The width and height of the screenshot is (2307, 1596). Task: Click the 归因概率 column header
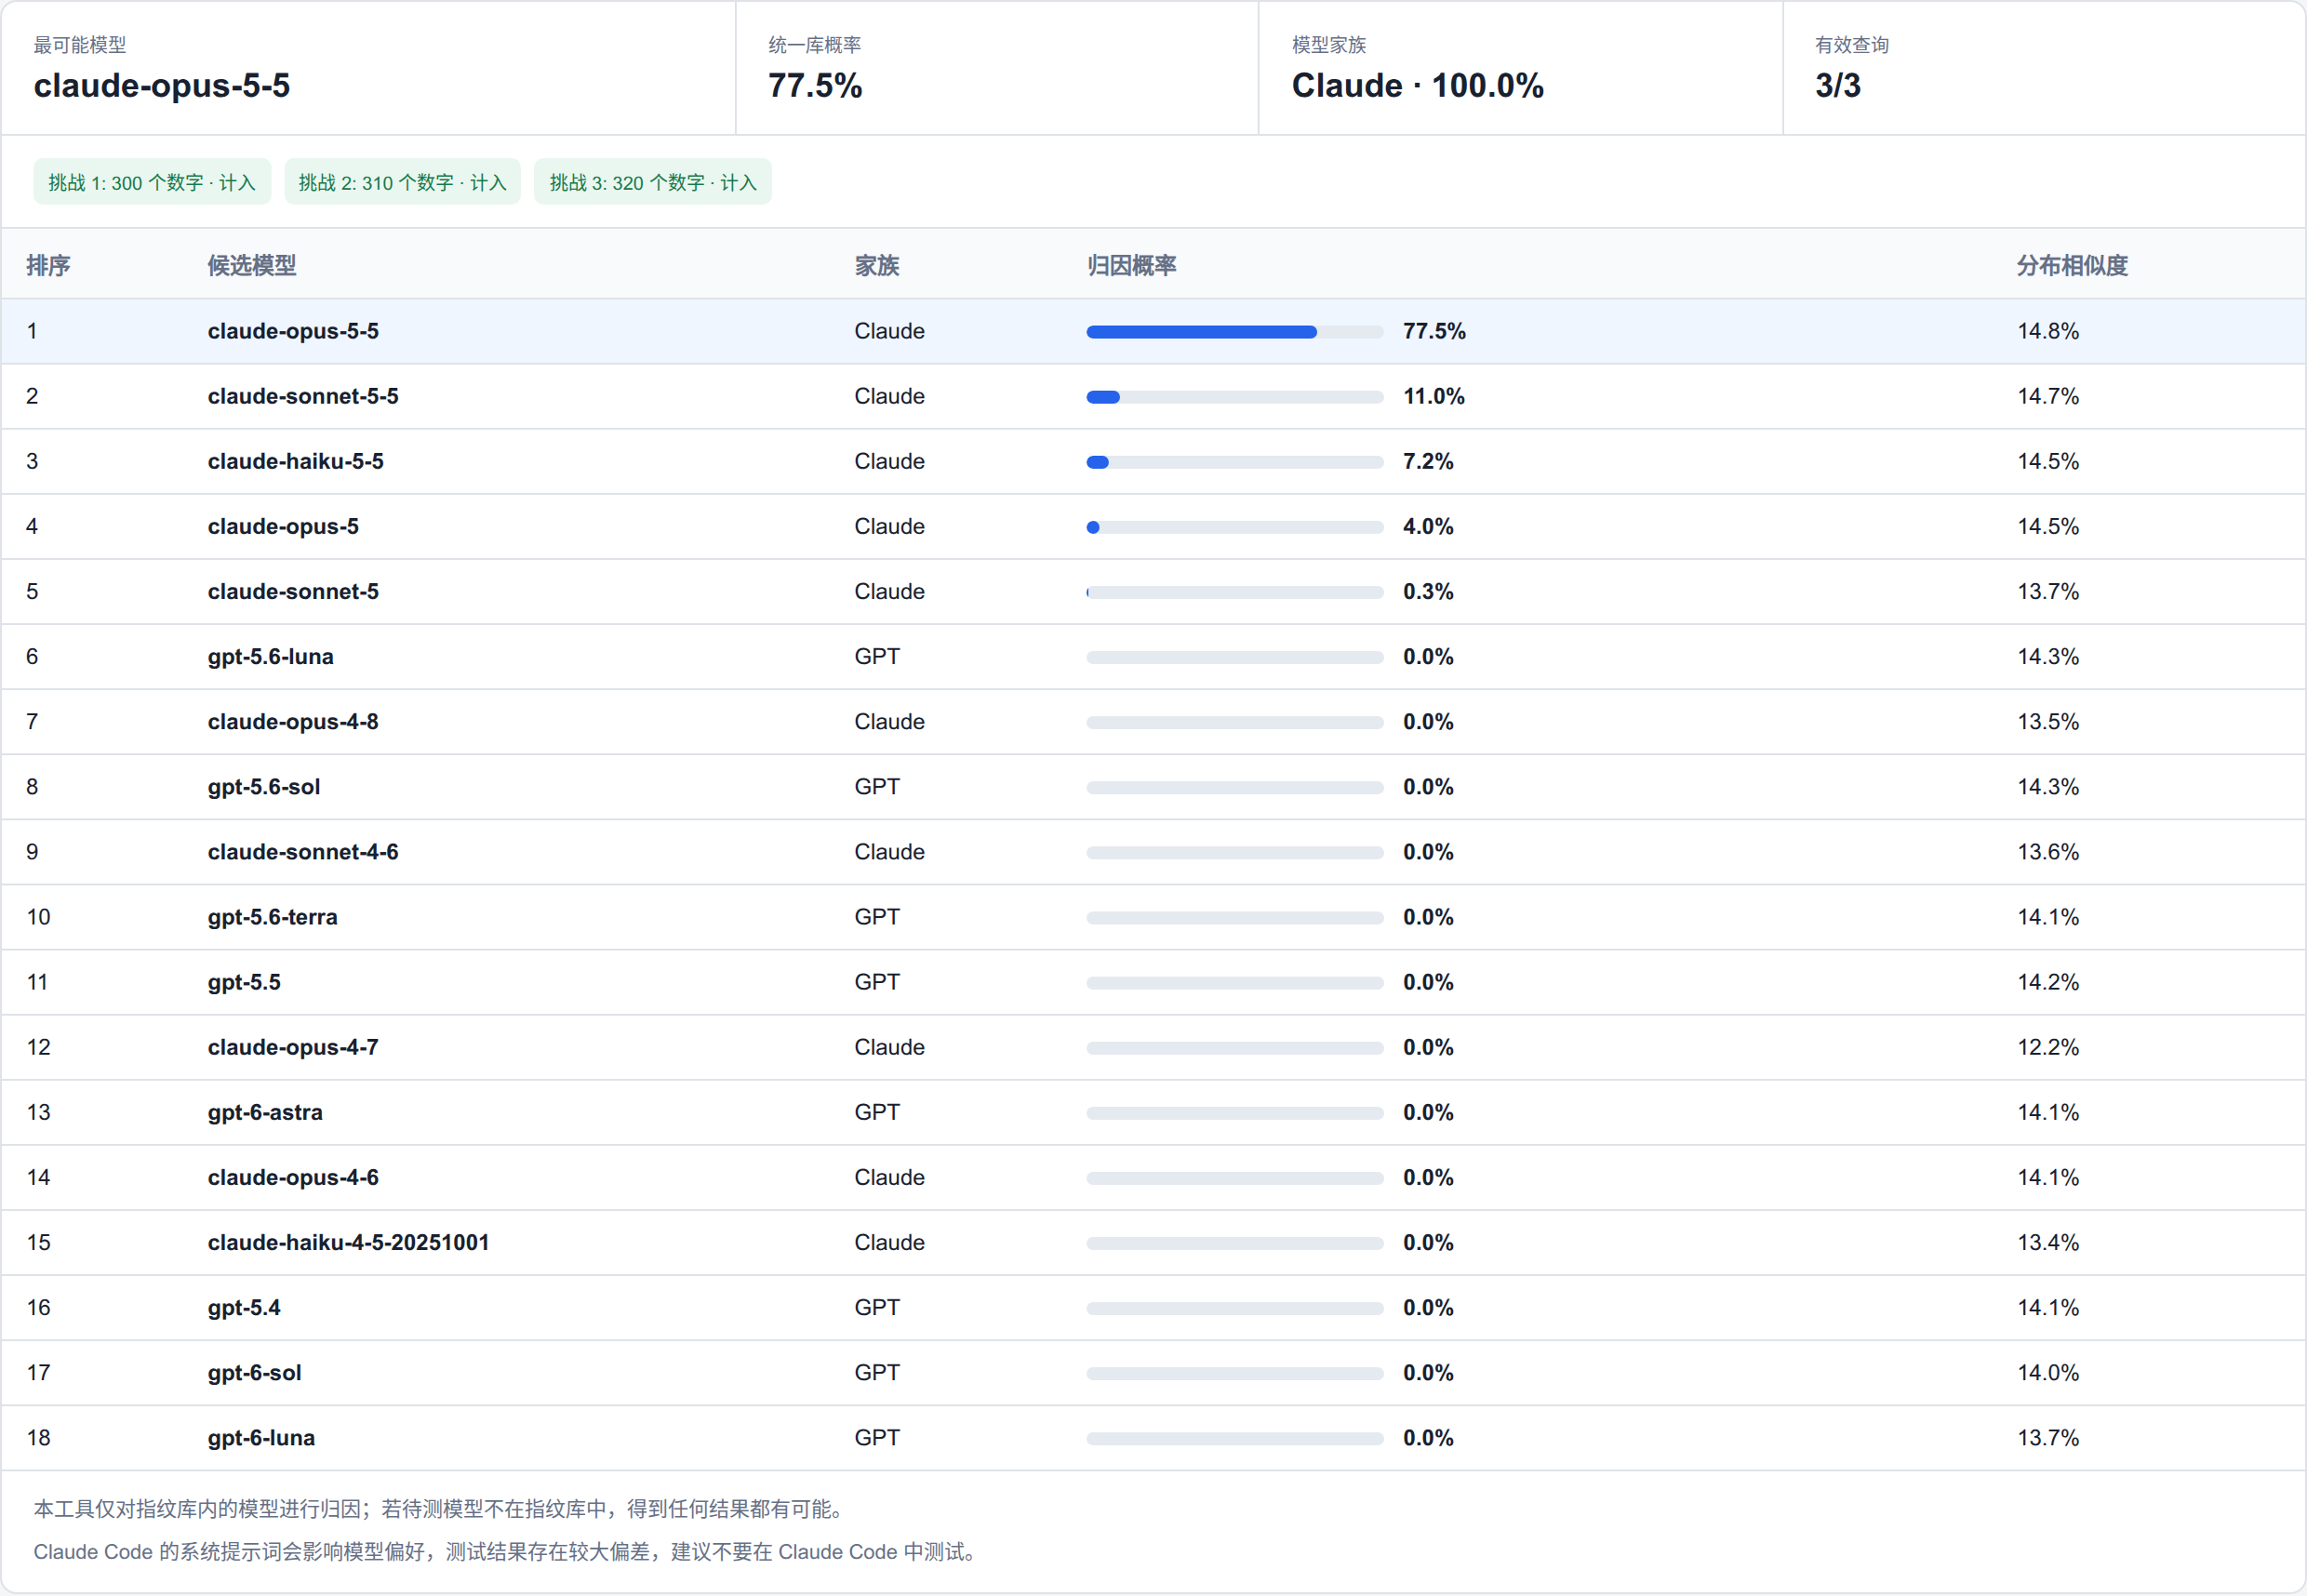[x=1131, y=265]
